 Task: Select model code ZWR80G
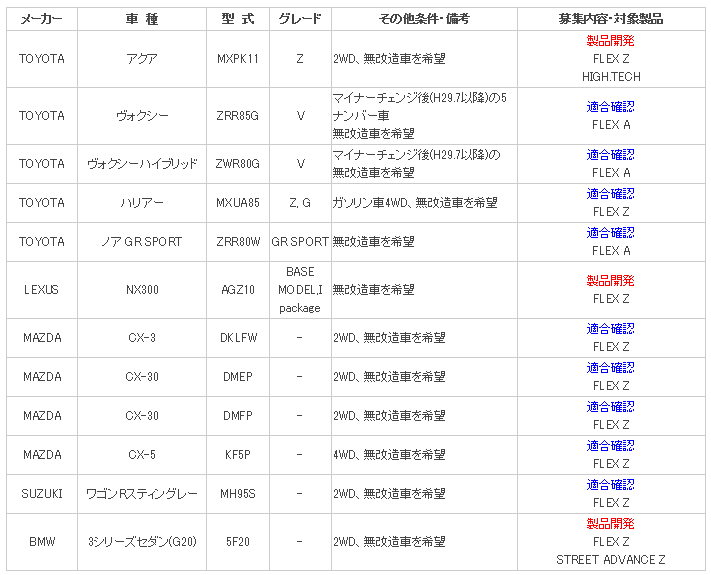[238, 164]
